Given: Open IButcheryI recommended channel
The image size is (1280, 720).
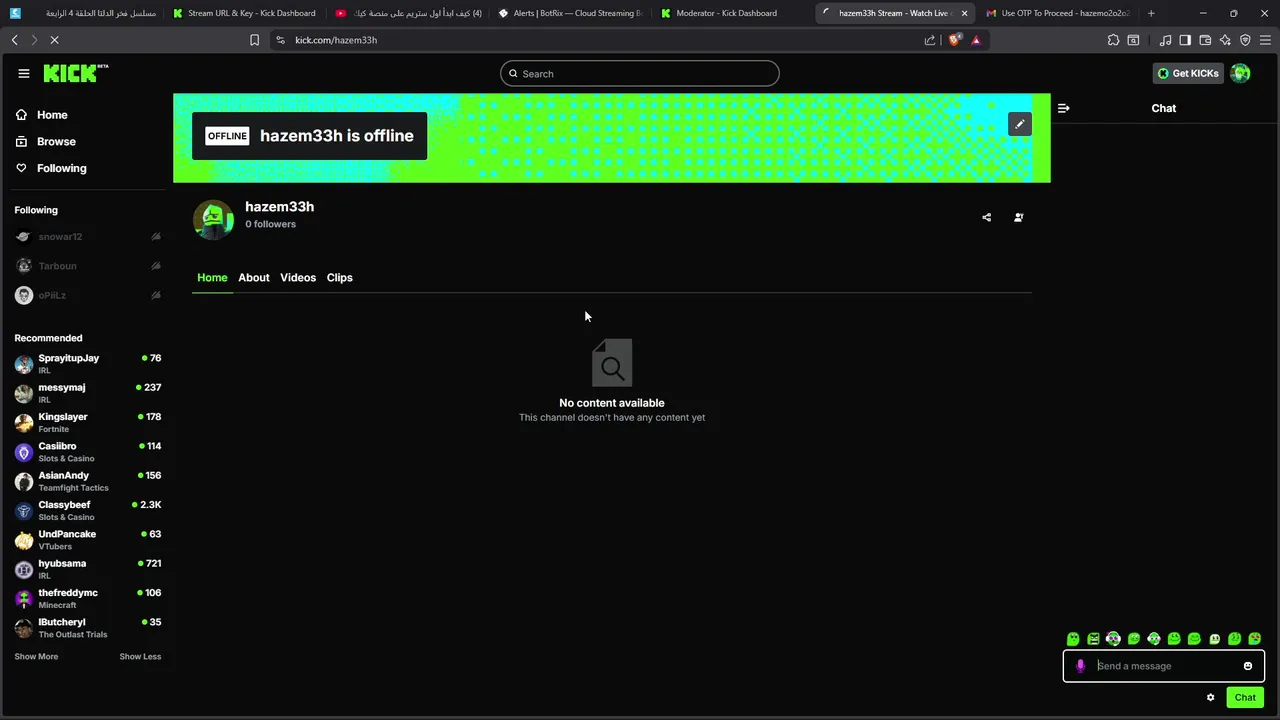Looking at the screenshot, I should pyautogui.click(x=88, y=627).
